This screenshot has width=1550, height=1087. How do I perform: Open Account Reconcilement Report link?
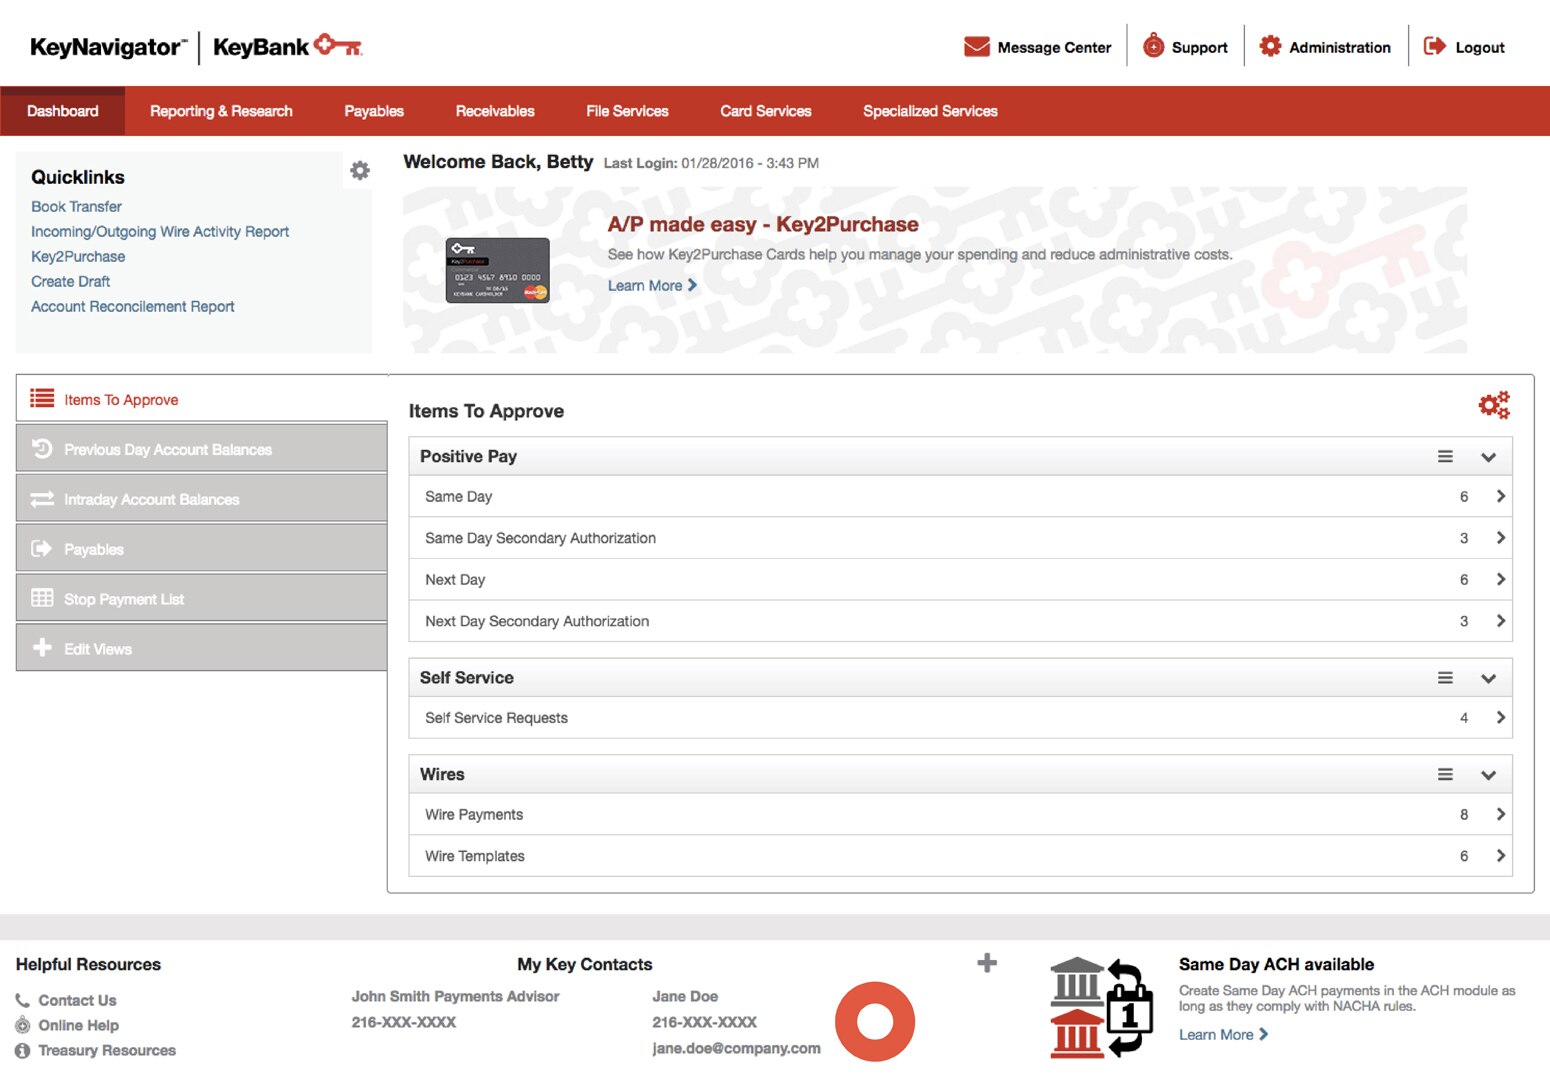click(133, 306)
